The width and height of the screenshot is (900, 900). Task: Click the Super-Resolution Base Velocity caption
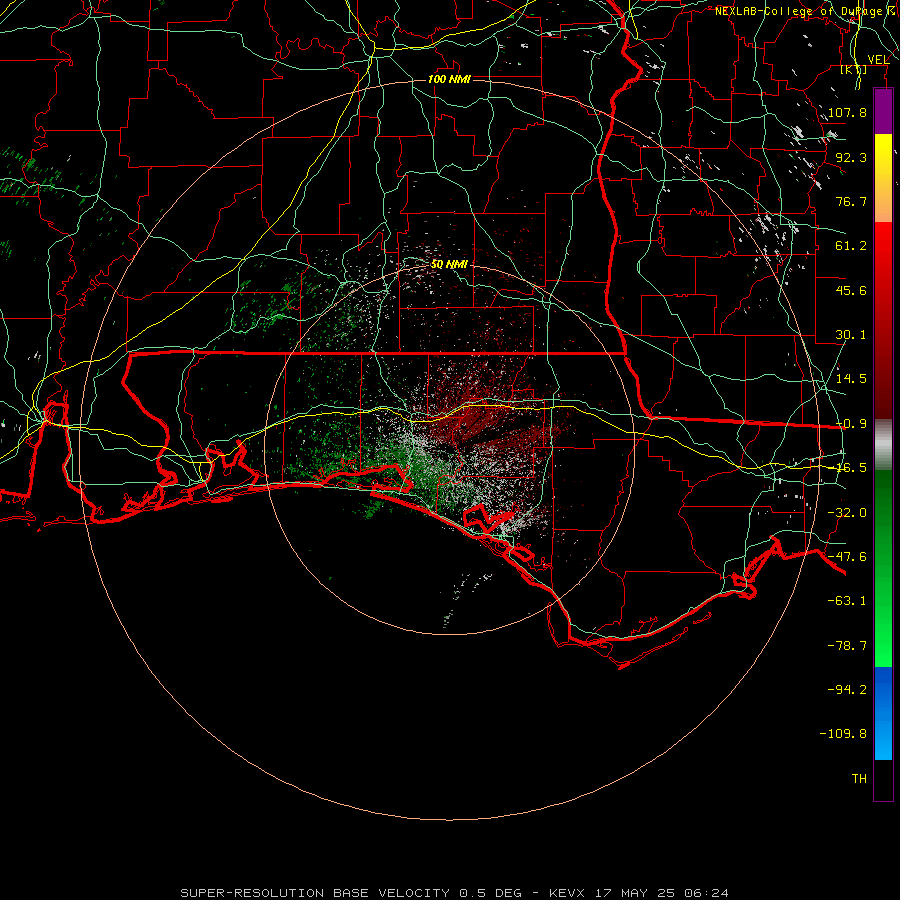[x=454, y=893]
